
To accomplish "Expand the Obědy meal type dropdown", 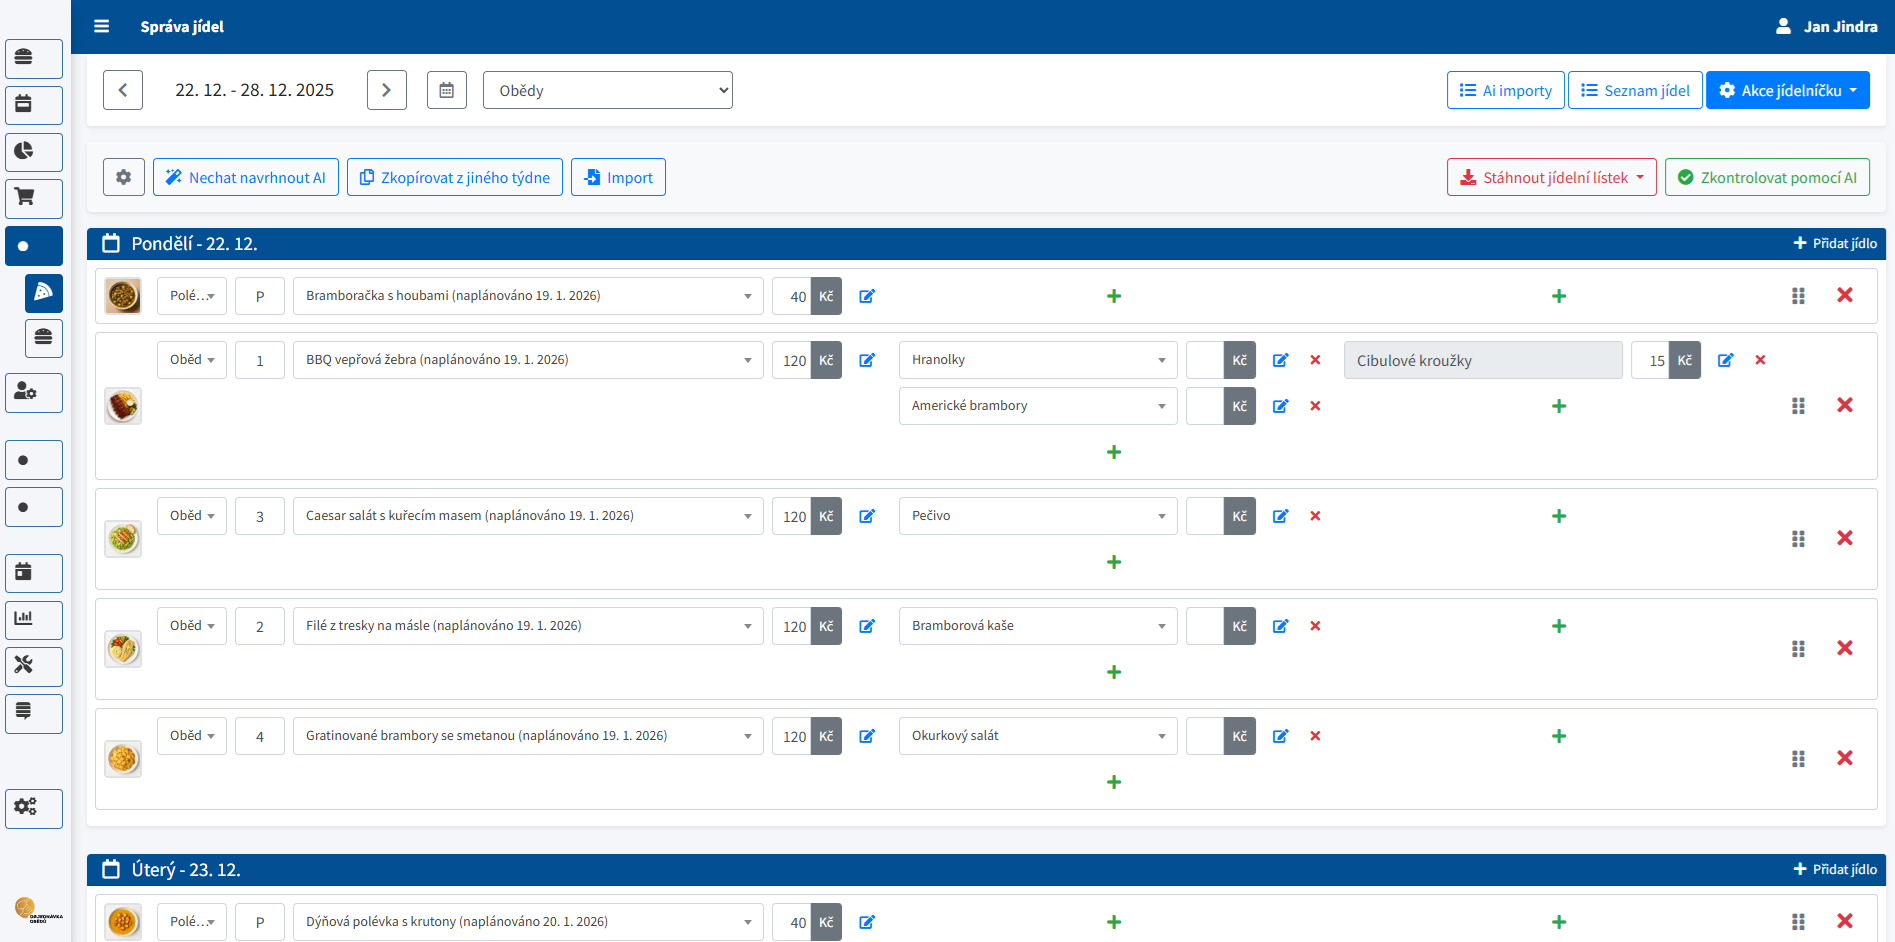I will [x=607, y=90].
